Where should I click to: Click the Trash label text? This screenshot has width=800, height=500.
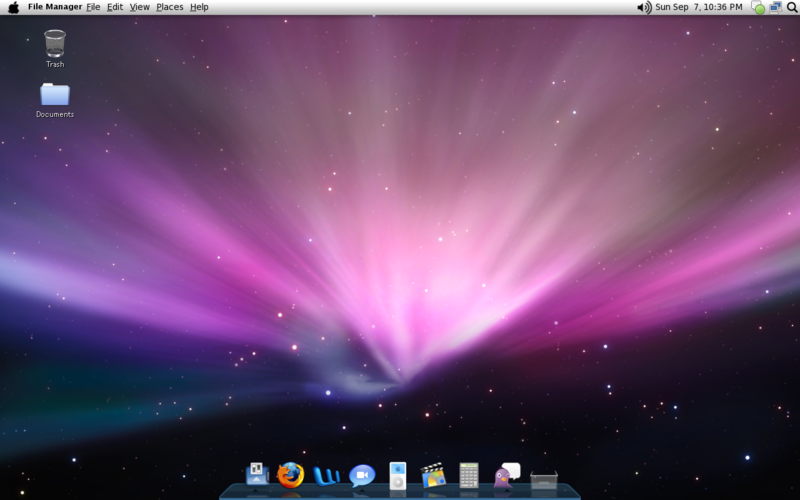55,64
